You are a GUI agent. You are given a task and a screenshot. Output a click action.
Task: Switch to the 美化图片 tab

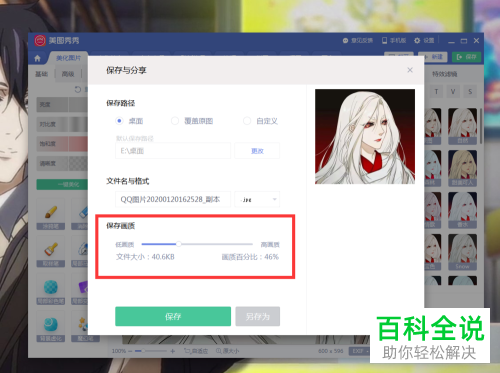68,58
